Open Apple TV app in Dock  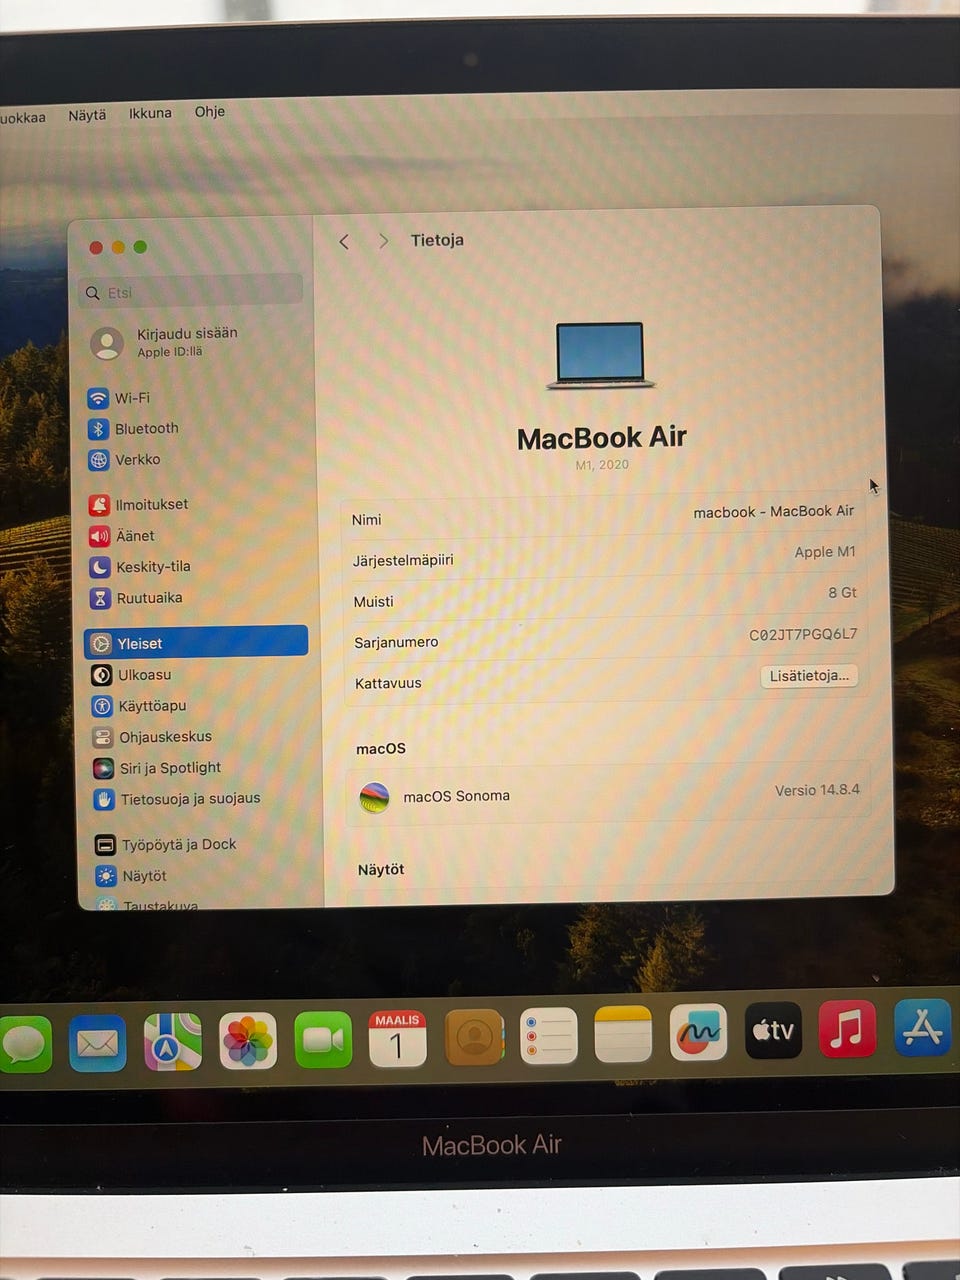[773, 1030]
